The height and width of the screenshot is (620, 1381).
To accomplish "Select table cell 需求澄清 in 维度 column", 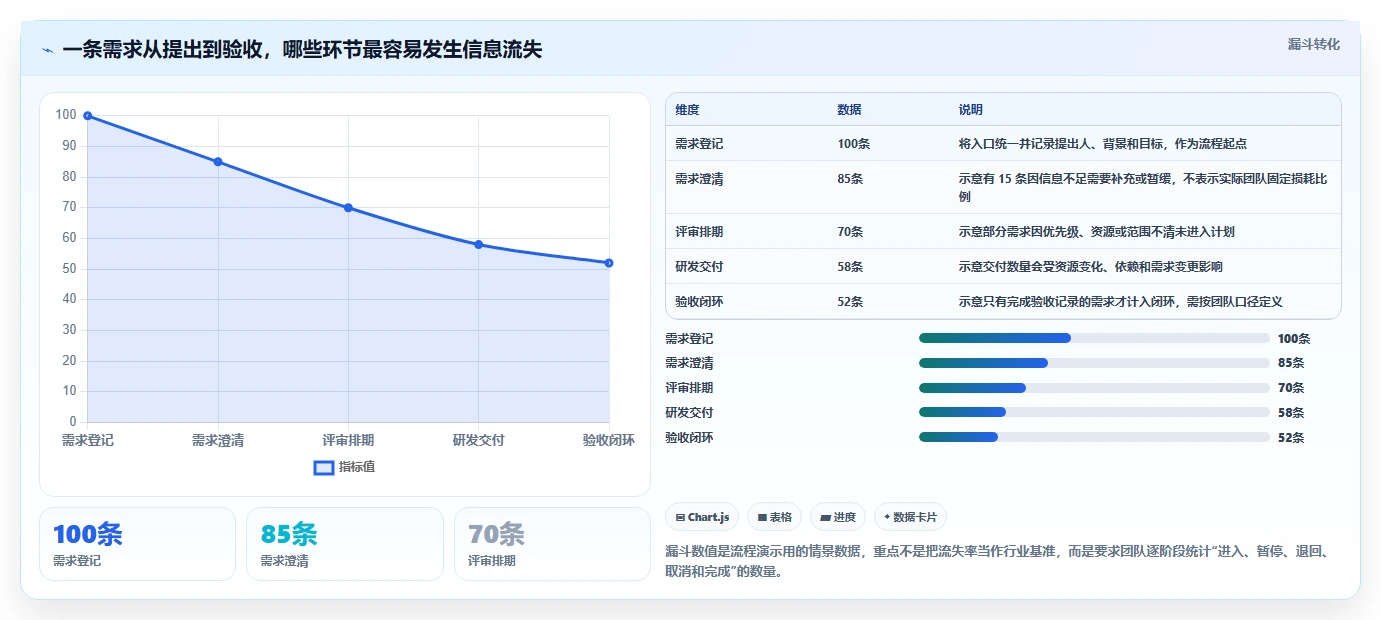I will coord(700,179).
